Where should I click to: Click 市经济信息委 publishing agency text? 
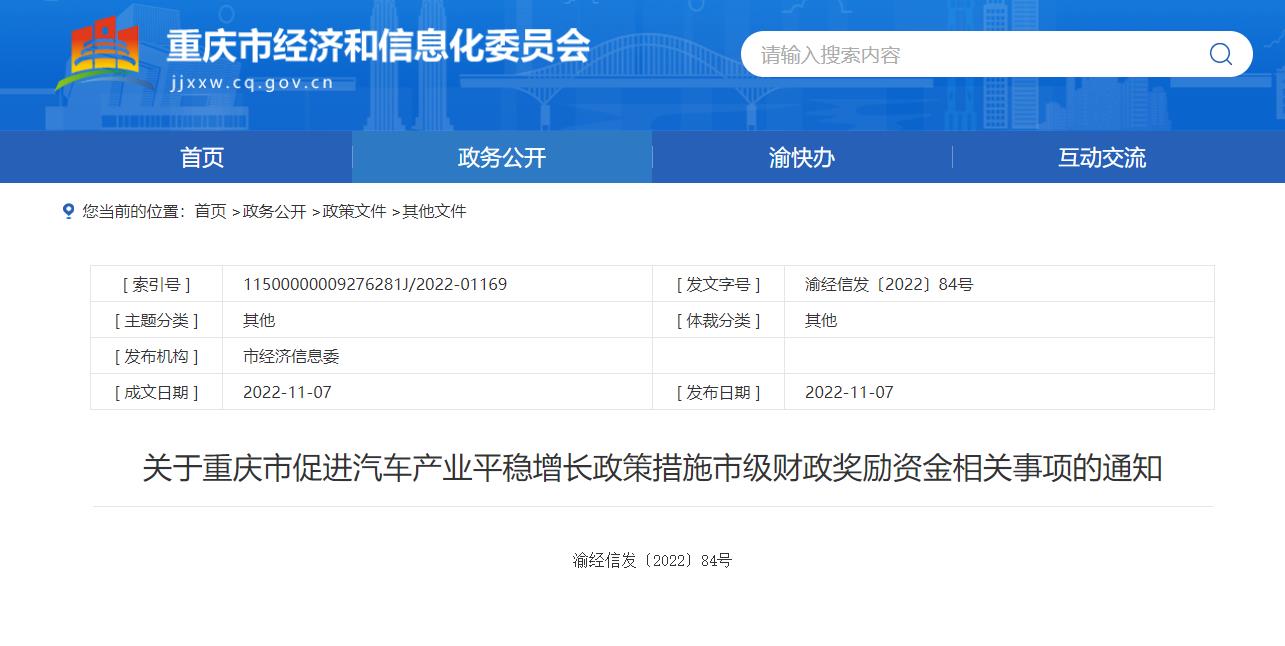point(291,356)
